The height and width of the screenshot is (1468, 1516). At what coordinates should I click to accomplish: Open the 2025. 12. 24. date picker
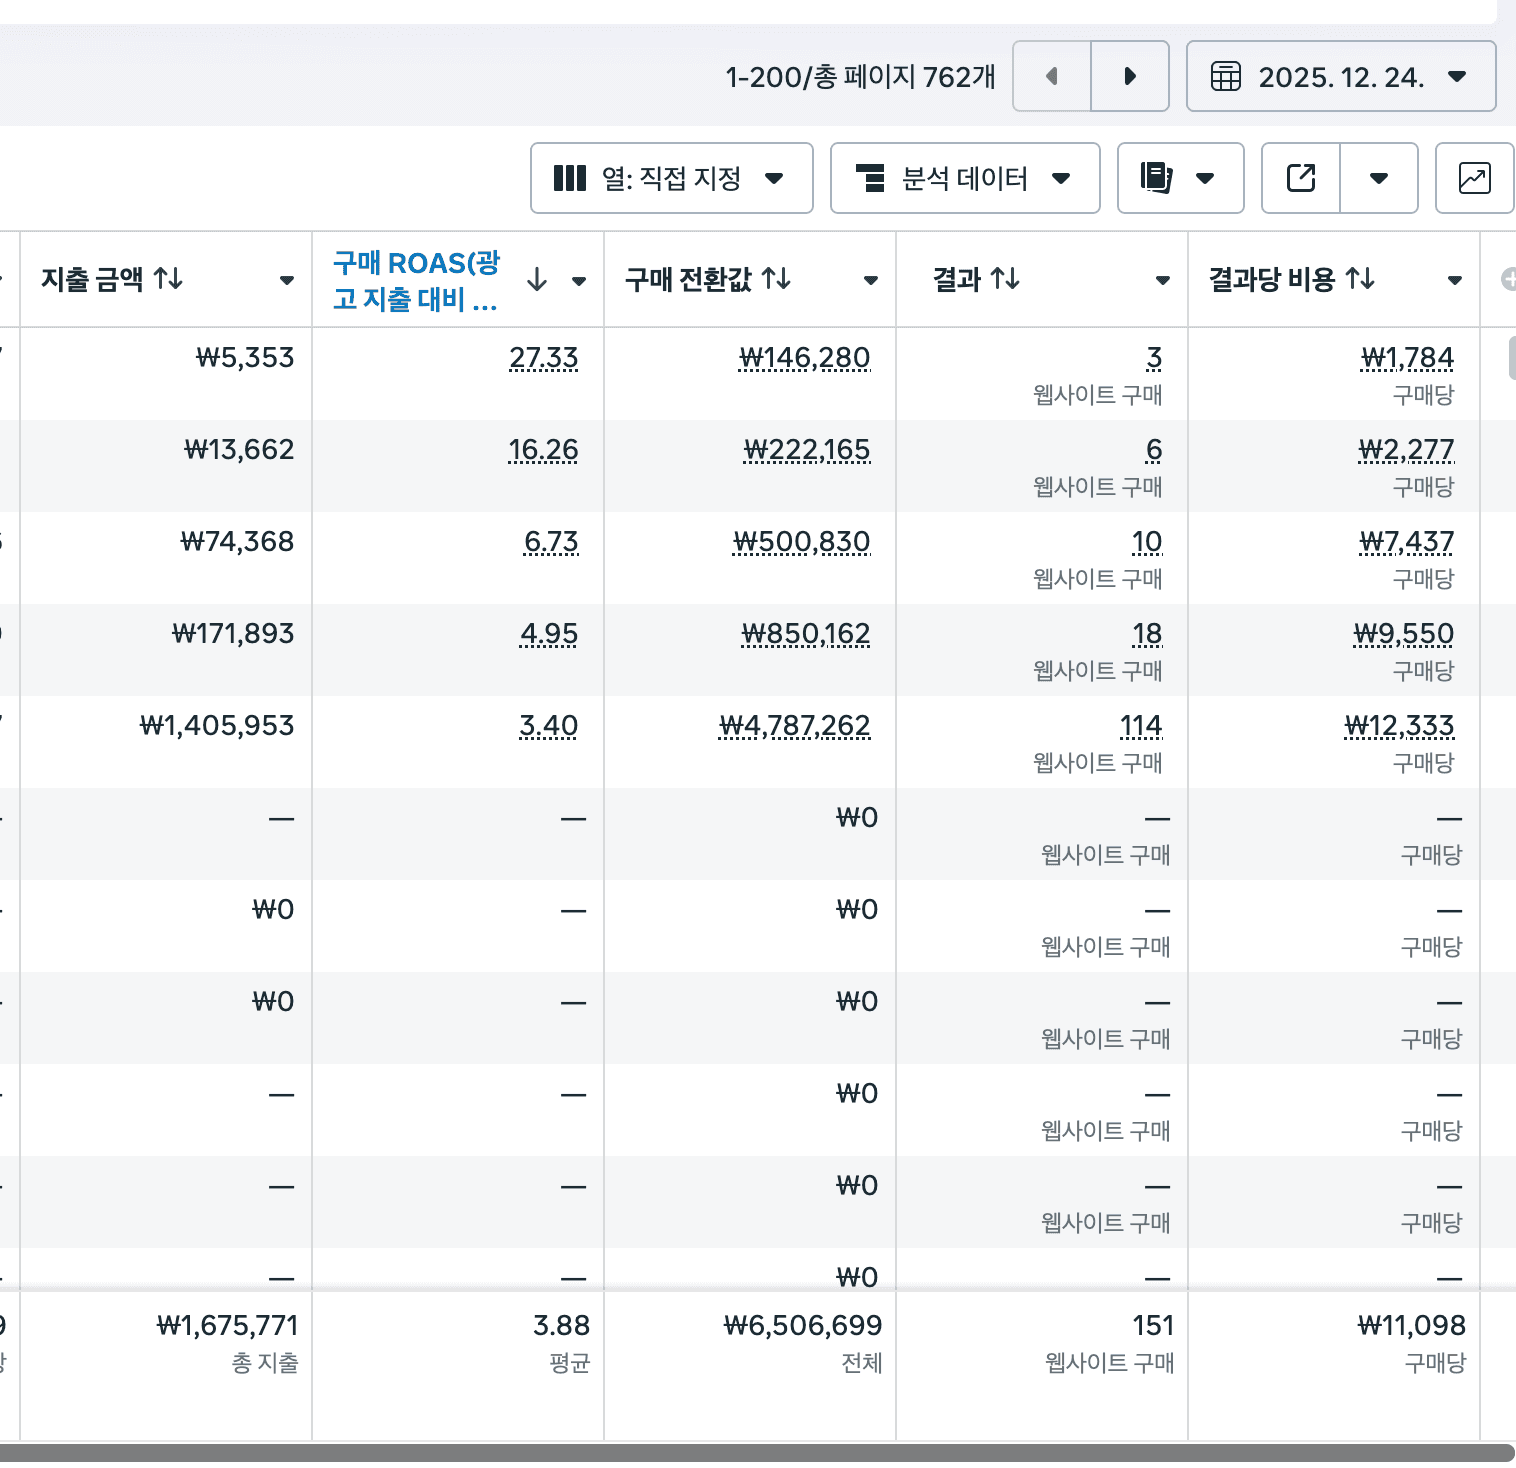pyautogui.click(x=1341, y=76)
